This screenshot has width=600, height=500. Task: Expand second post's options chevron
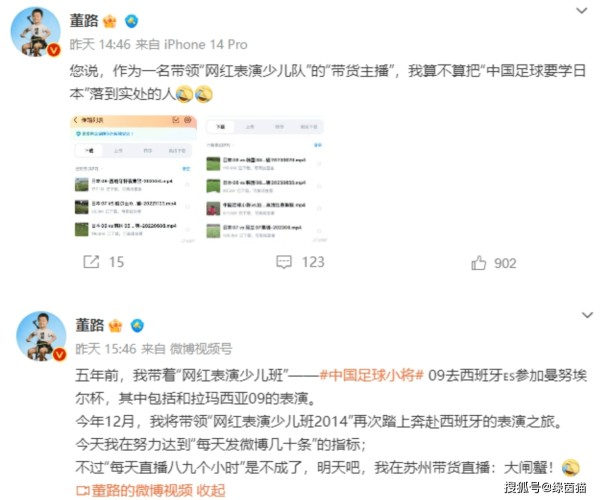pyautogui.click(x=587, y=315)
